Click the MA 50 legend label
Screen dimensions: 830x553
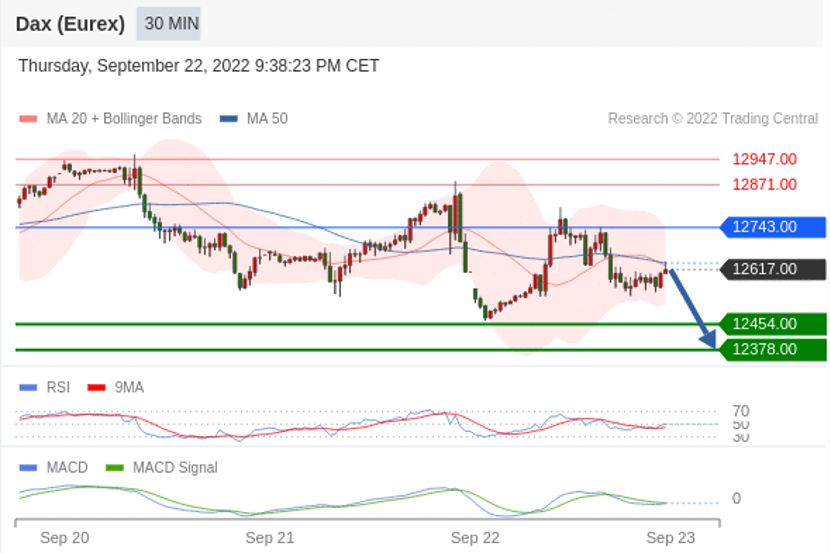coord(267,119)
